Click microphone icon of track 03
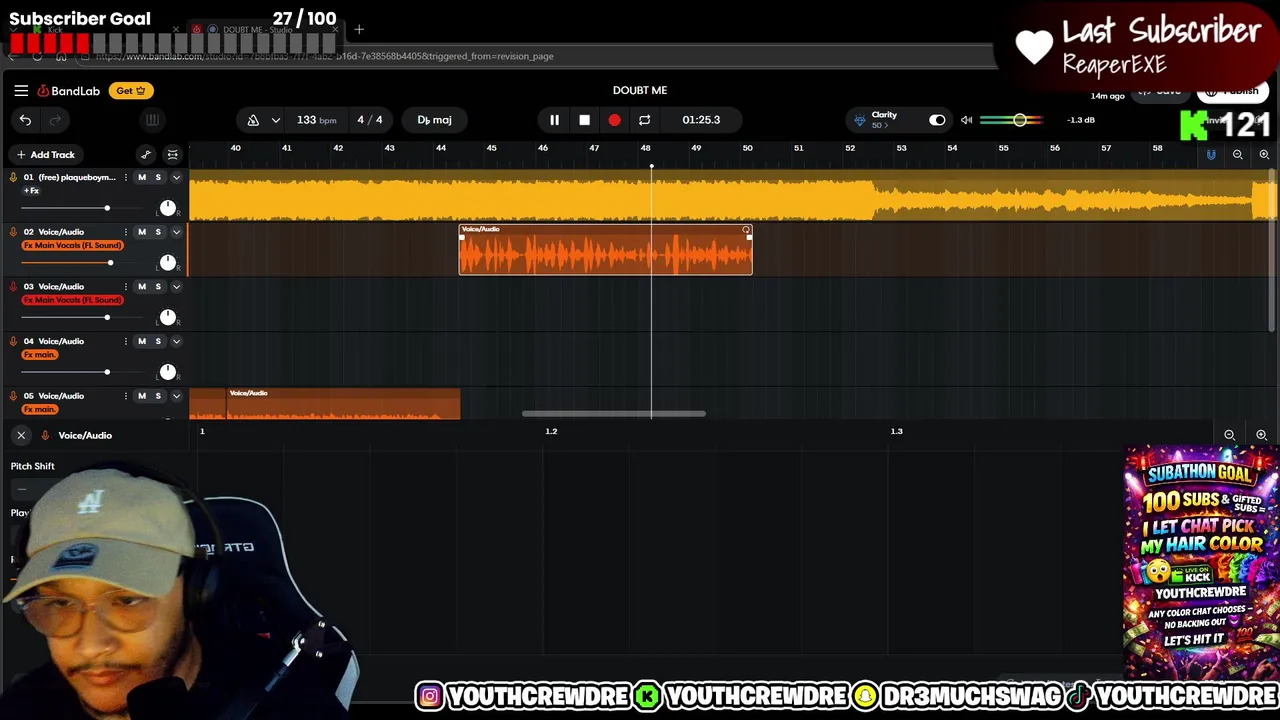 pyautogui.click(x=13, y=287)
